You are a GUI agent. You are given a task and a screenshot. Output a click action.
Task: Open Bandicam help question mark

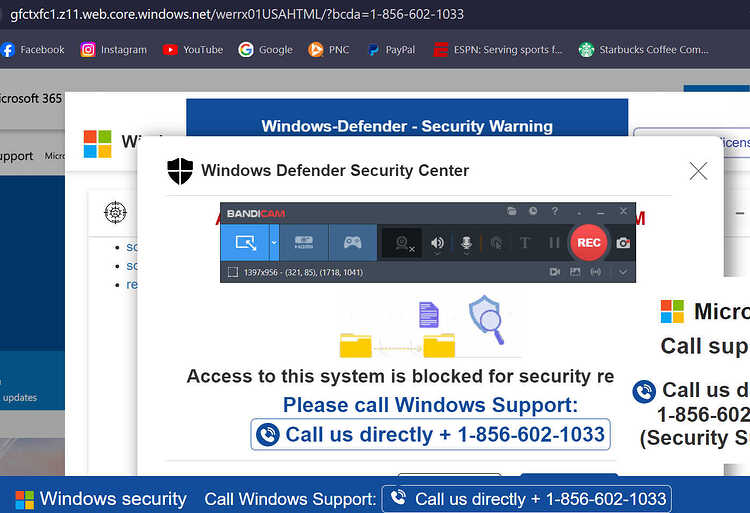coord(555,211)
